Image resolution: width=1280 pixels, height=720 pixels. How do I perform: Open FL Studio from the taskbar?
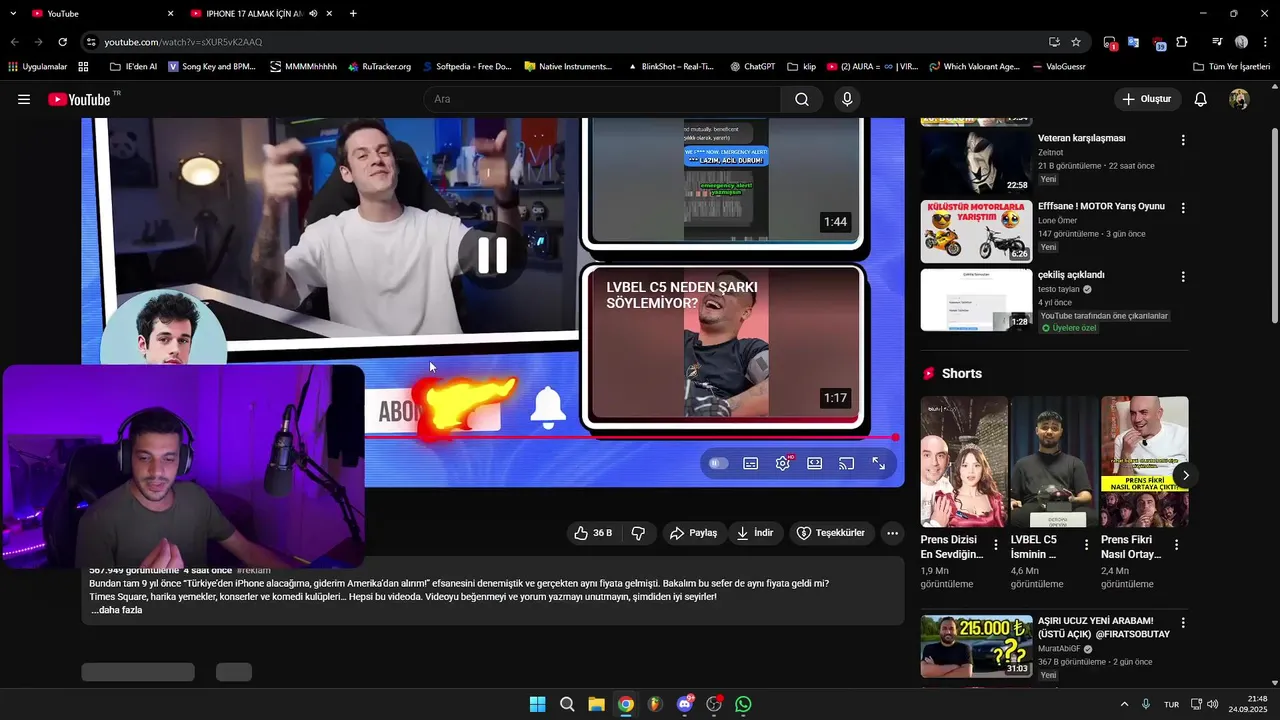pyautogui.click(x=655, y=704)
